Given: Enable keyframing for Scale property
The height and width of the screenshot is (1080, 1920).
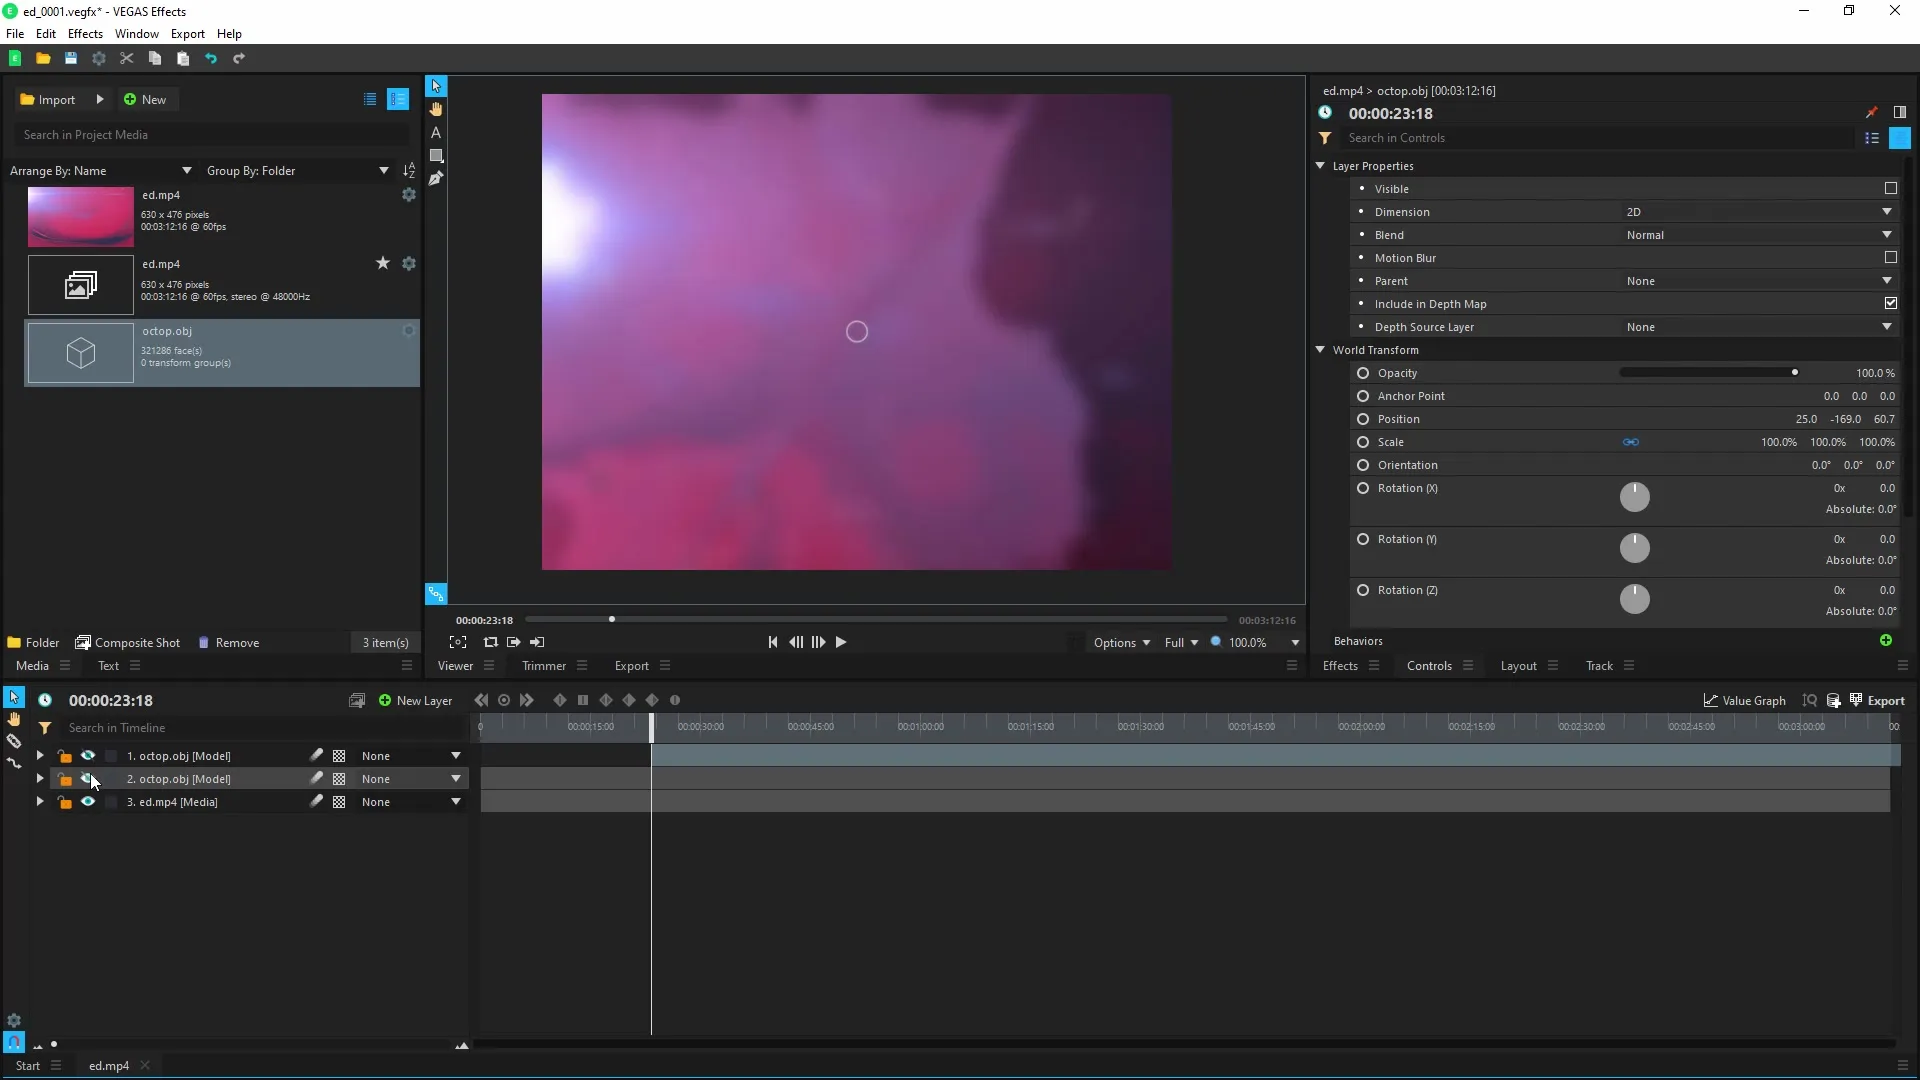Looking at the screenshot, I should tap(1363, 442).
